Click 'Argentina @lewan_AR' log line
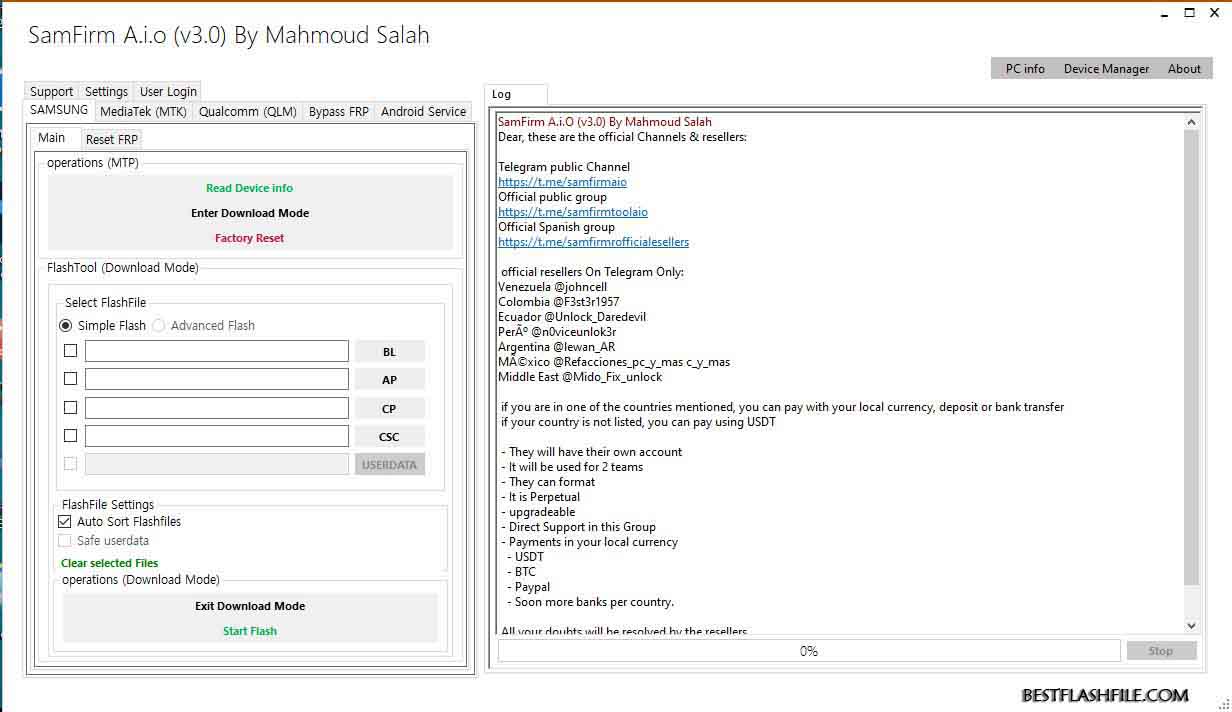 (557, 347)
